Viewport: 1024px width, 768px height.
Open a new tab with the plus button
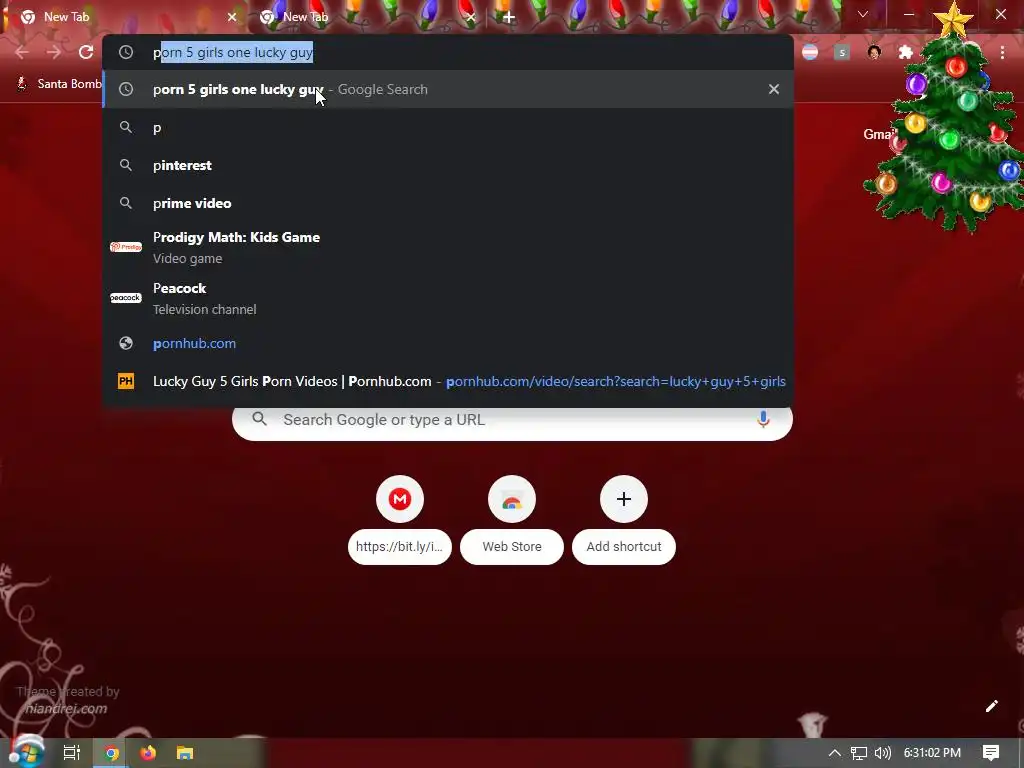tap(509, 17)
